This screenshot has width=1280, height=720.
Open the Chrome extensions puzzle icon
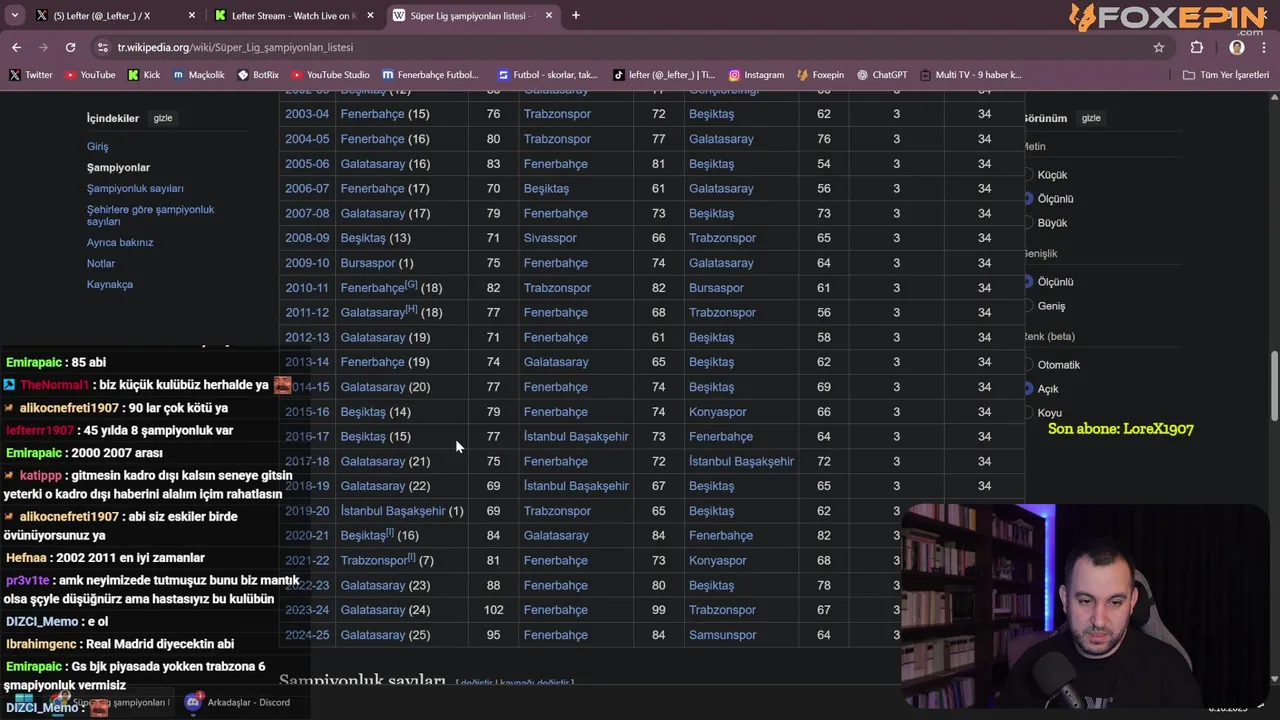point(1197,47)
